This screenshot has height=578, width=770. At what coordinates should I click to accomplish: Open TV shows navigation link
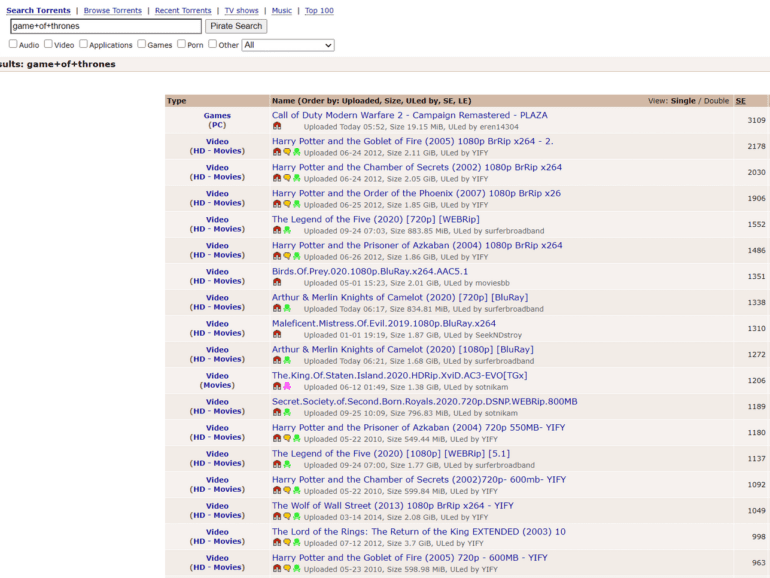[241, 10]
